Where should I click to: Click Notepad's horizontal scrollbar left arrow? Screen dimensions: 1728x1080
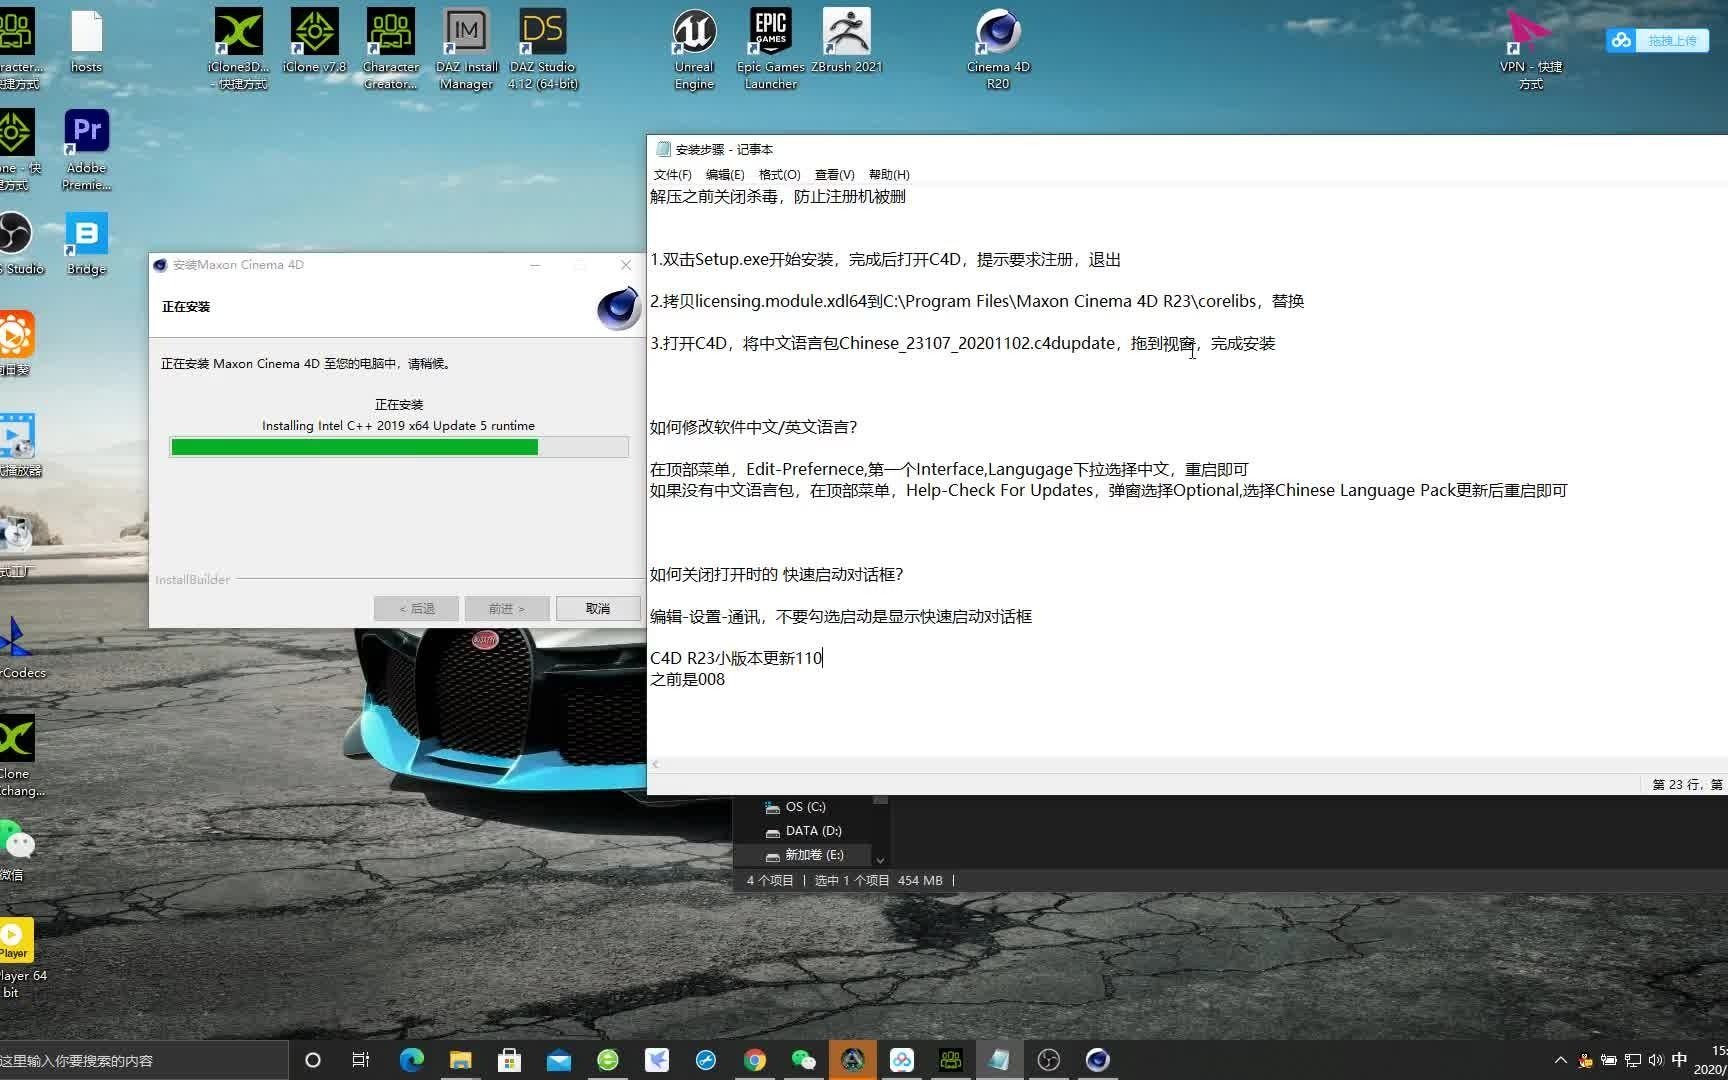point(655,764)
